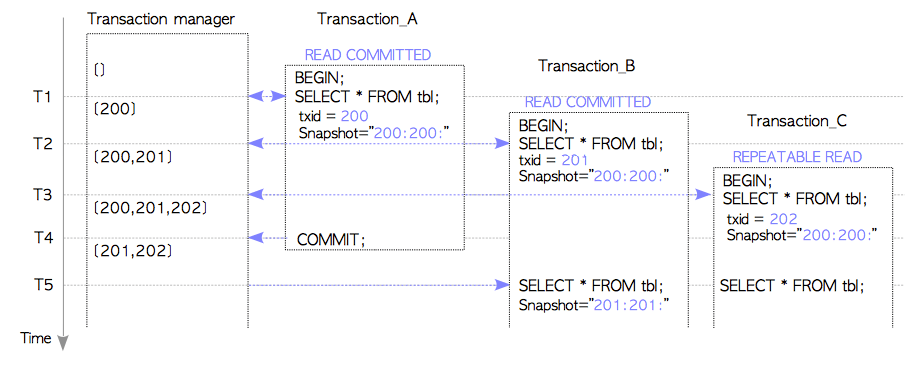Screen dimensions: 924x367
Task: Click arrowhead pointing into Transaction_C box
Action: [x=704, y=194]
